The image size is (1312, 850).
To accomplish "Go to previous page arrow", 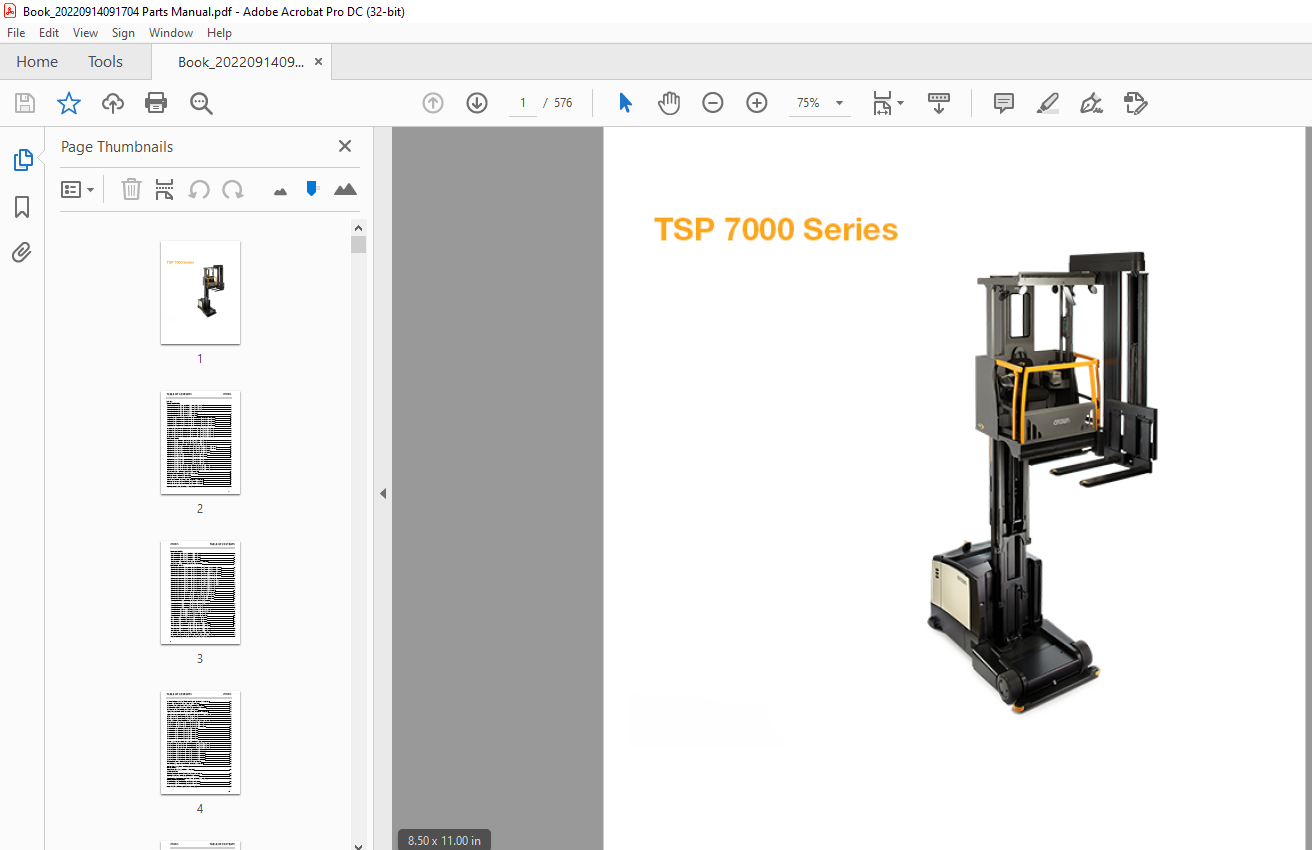I will (433, 103).
